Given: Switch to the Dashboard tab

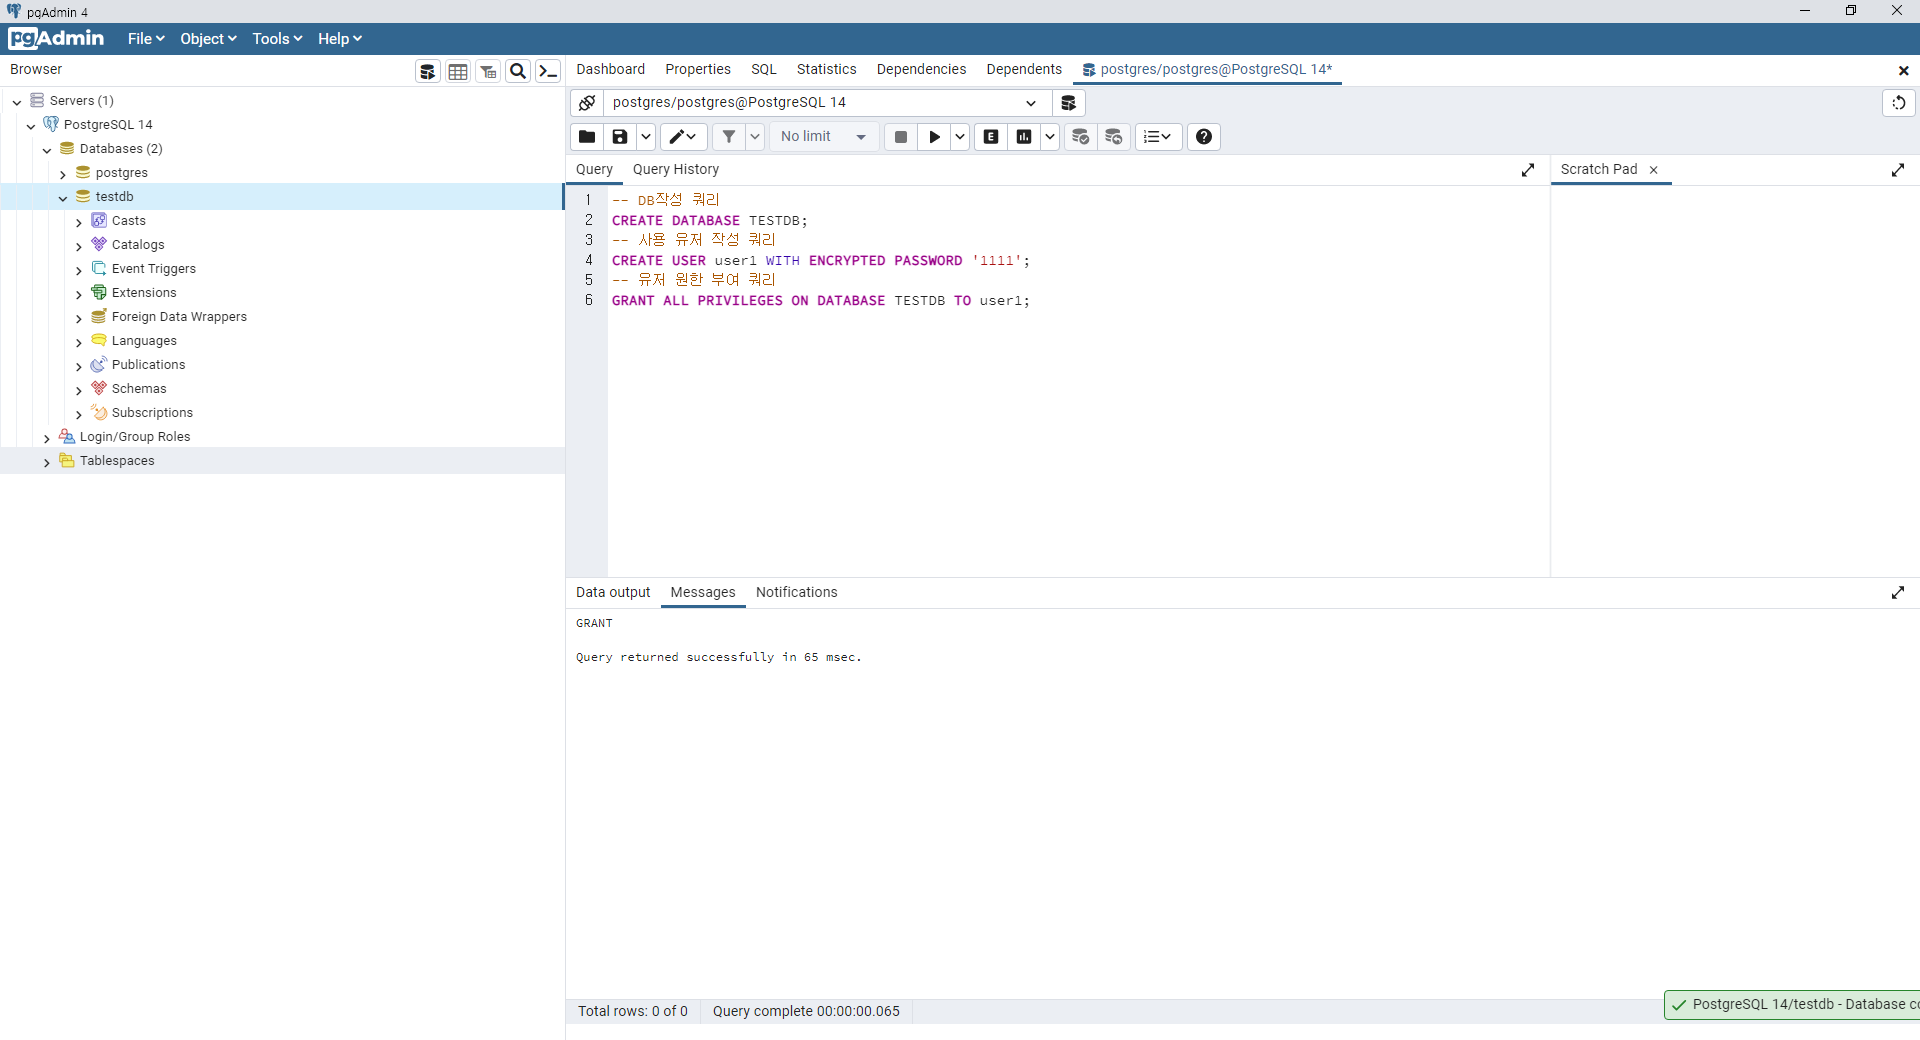Looking at the screenshot, I should (x=610, y=70).
